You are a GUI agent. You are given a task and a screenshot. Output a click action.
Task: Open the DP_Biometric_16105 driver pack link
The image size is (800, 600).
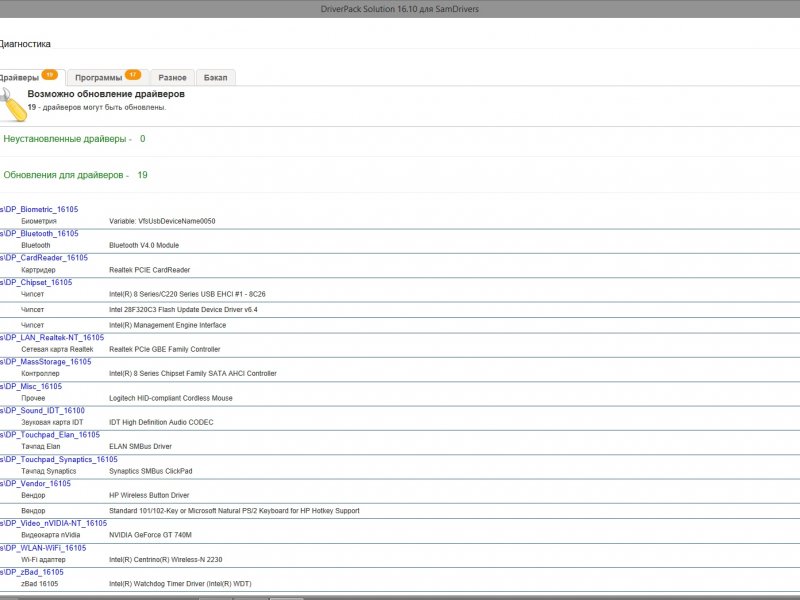39,209
